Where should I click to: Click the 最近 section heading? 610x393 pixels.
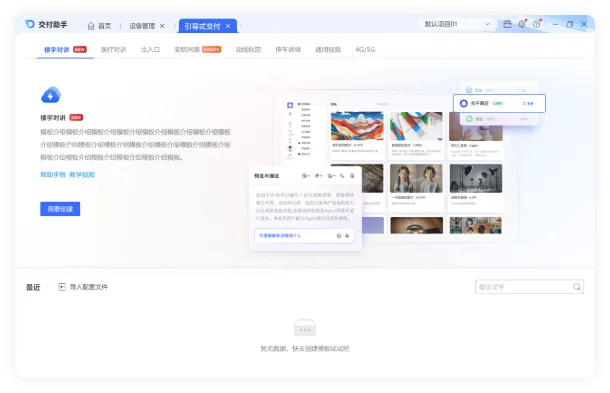coord(33,287)
